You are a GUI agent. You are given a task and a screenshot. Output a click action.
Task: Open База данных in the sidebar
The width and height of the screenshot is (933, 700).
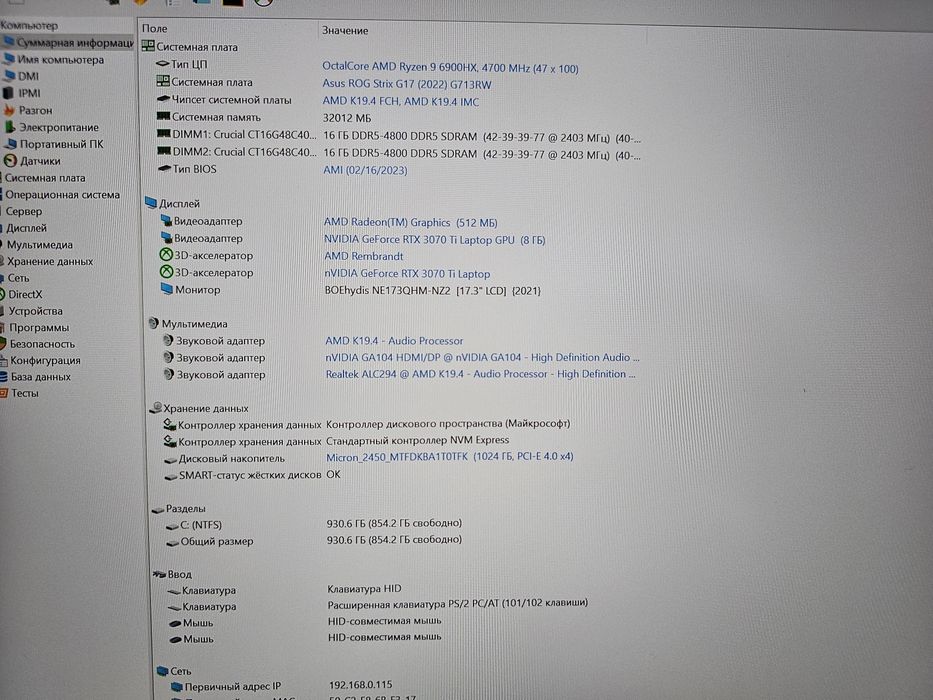[x=40, y=376]
